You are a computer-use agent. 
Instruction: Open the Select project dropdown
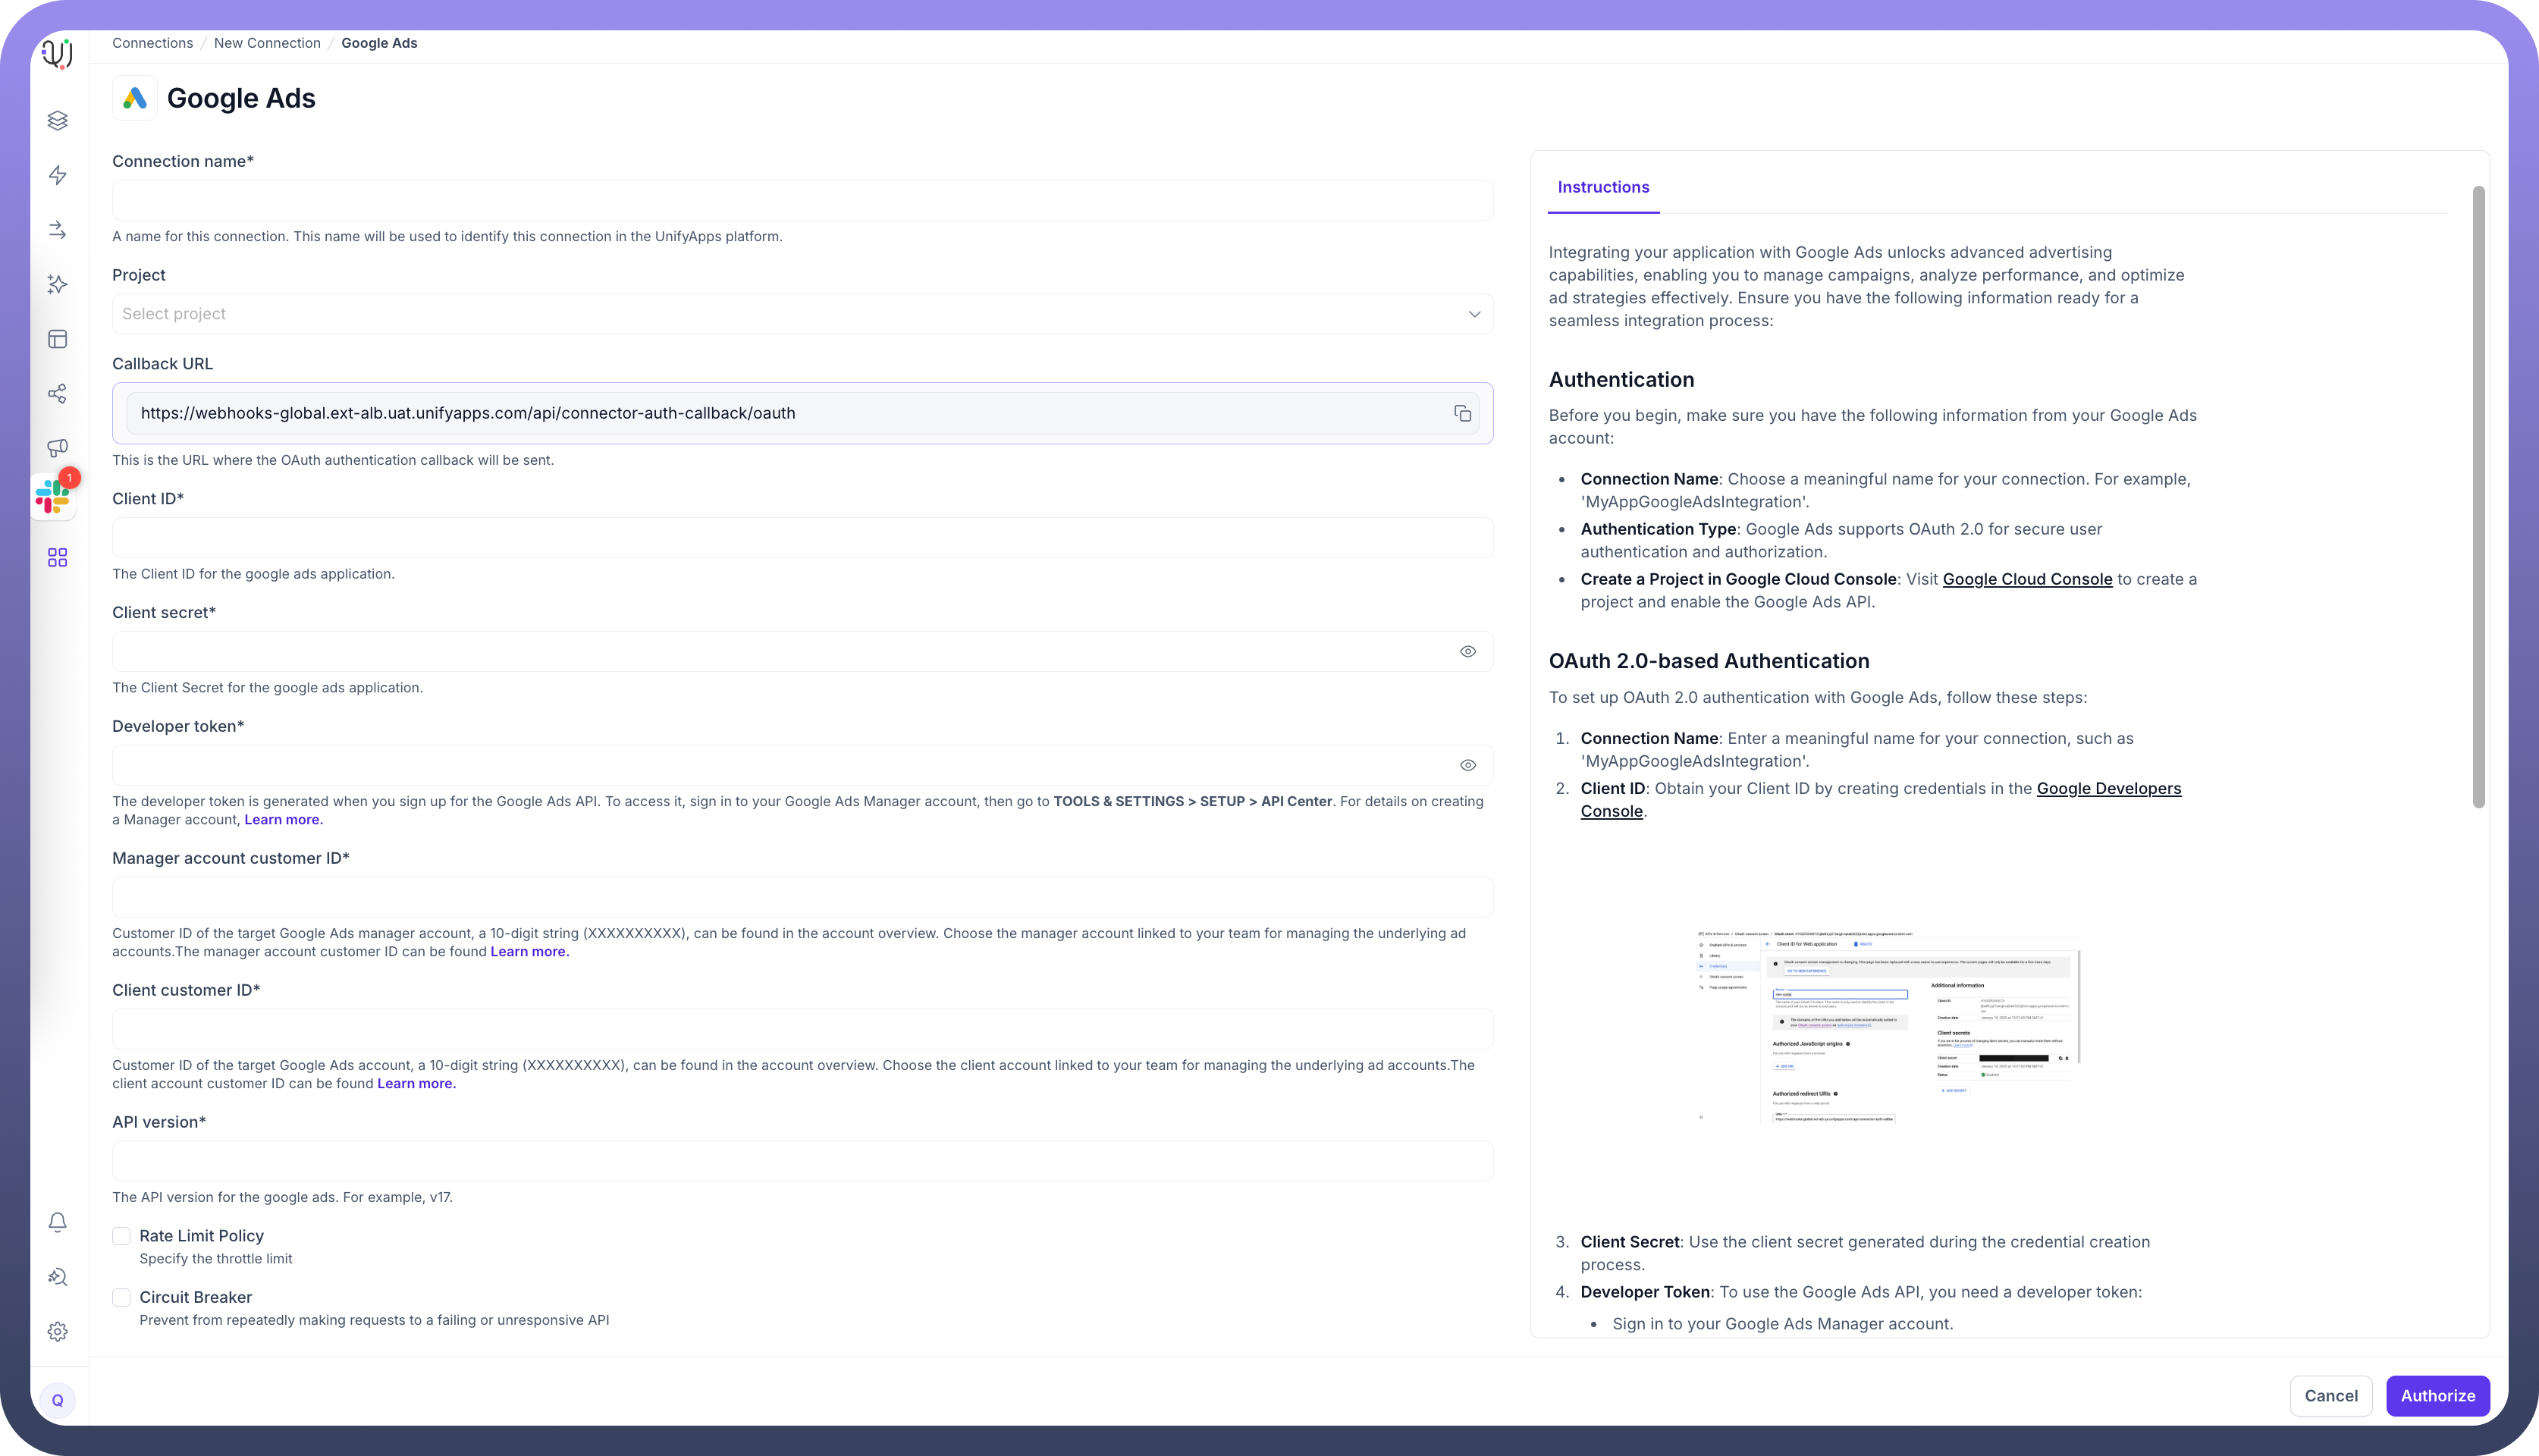[x=802, y=314]
